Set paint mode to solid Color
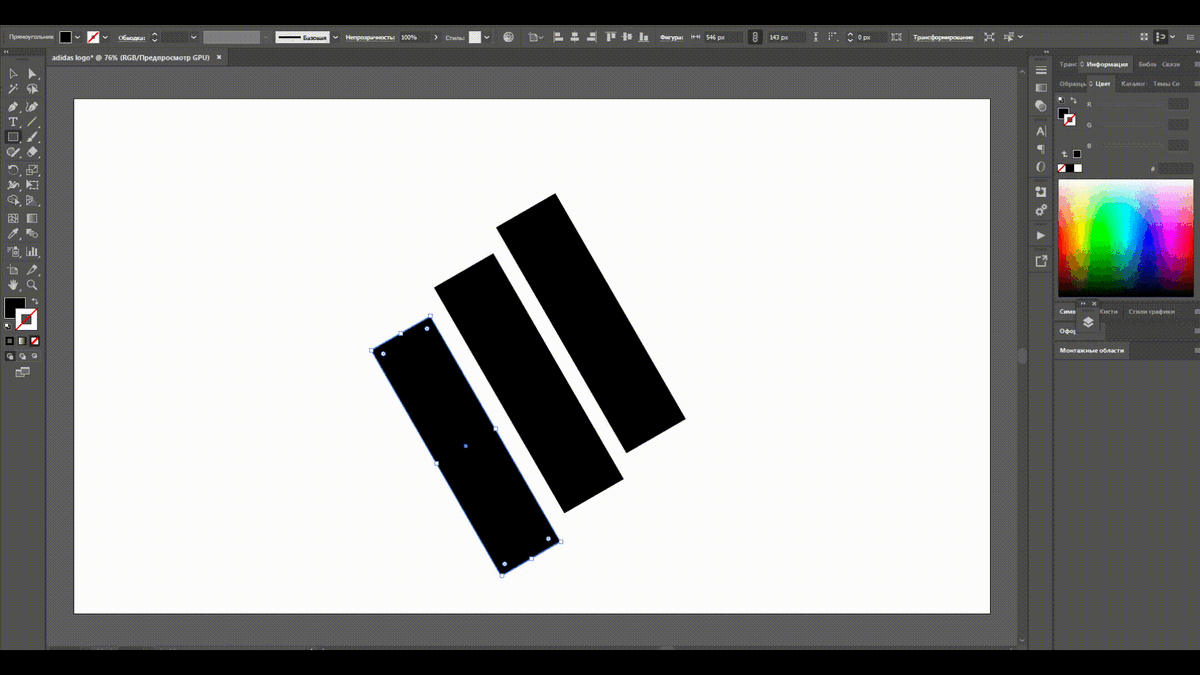Image resolution: width=1200 pixels, height=675 pixels. pyautogui.click(x=10, y=341)
